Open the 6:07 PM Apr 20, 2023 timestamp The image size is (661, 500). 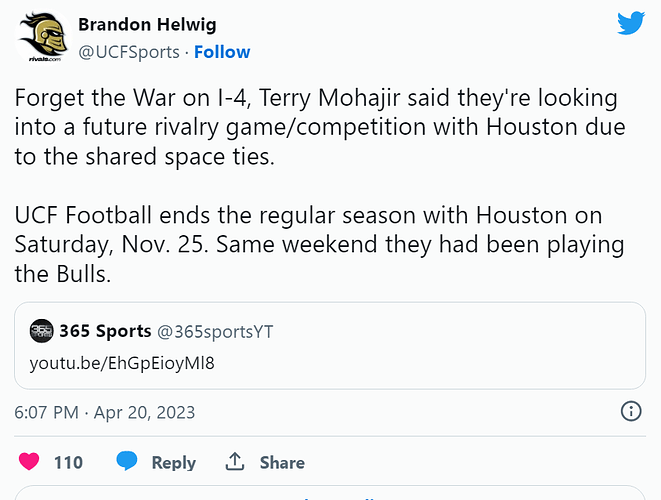pyautogui.click(x=105, y=412)
